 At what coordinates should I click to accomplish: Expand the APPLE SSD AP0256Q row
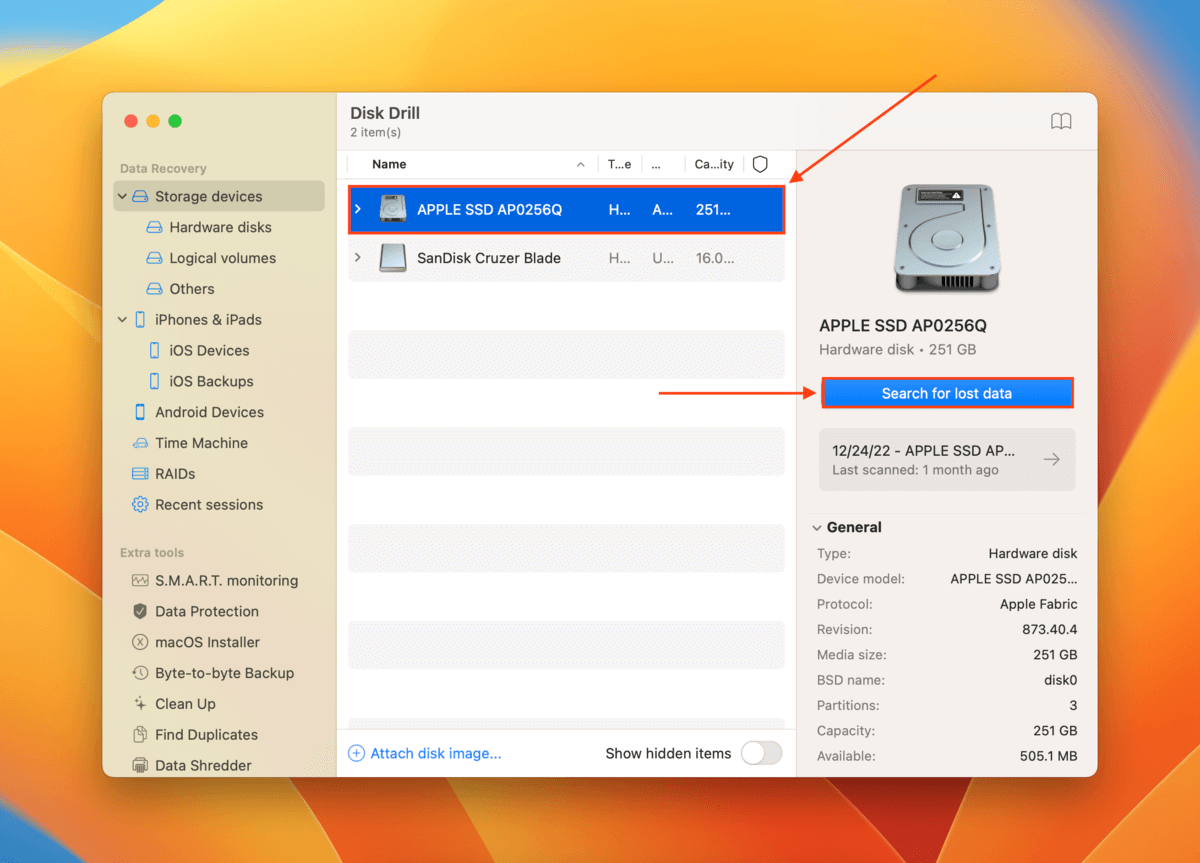358,210
